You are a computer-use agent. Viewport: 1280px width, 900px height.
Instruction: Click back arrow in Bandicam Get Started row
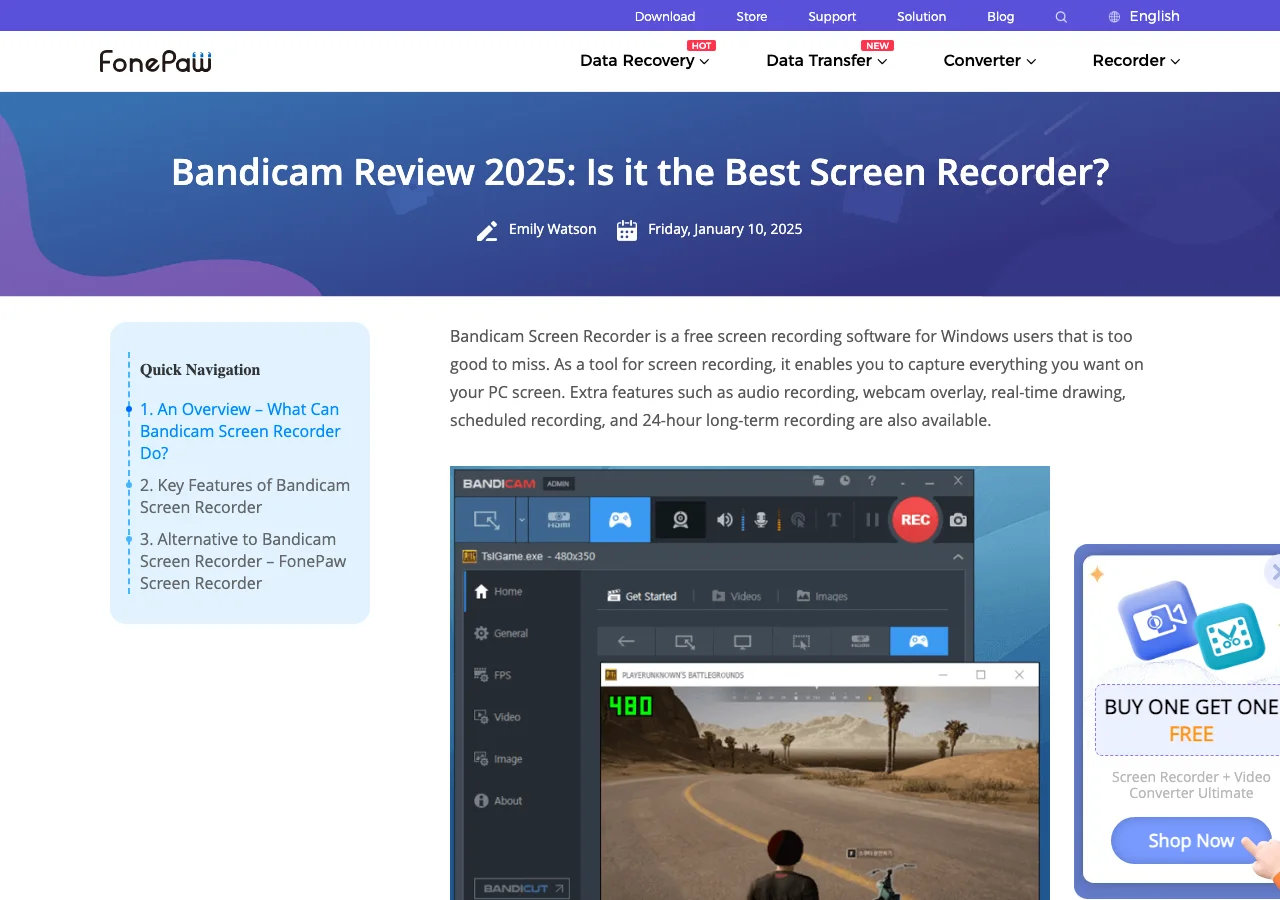(626, 642)
